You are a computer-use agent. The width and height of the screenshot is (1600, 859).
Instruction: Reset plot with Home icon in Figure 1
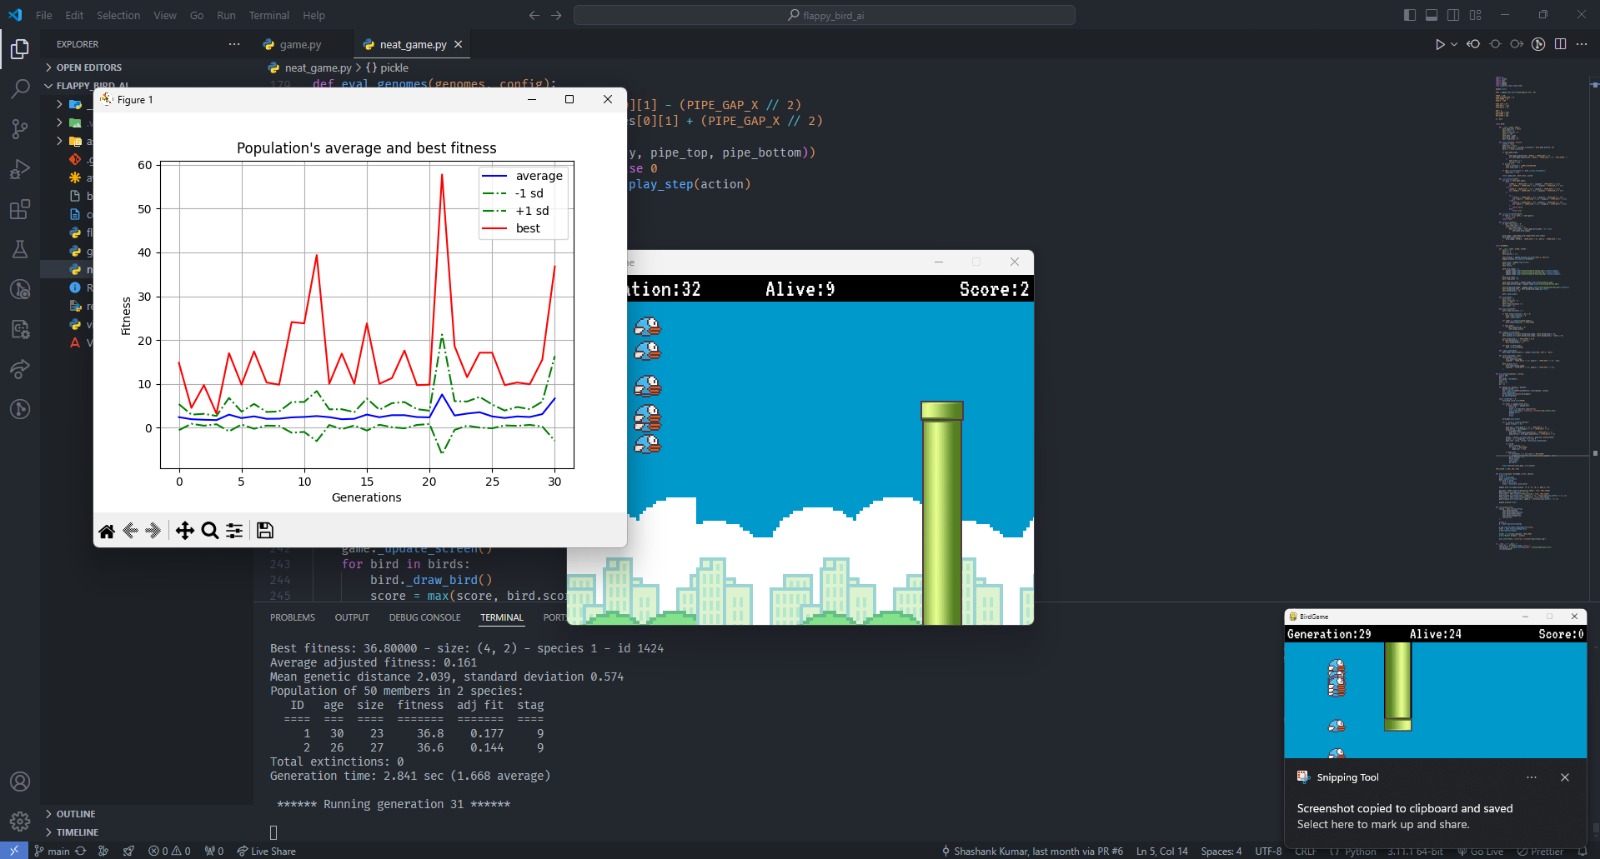click(x=107, y=531)
